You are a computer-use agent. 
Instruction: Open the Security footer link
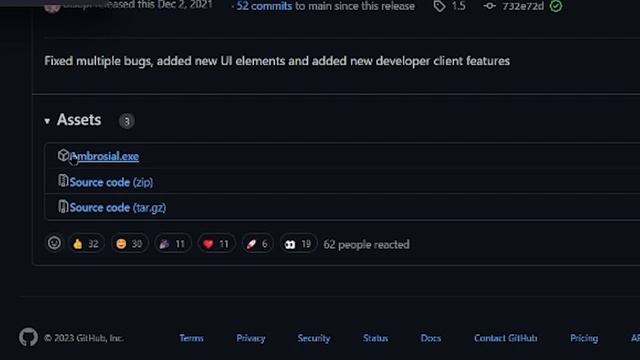click(313, 338)
